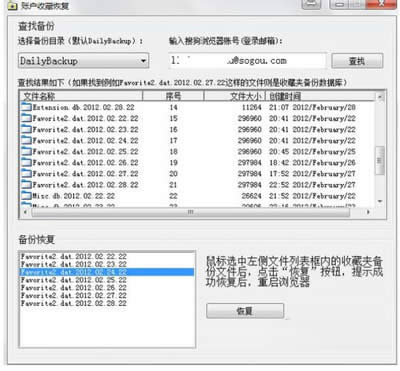Click Extension.db.2012.02.28.22 file name in results
Screen dimensions: 400x371
tap(83, 107)
